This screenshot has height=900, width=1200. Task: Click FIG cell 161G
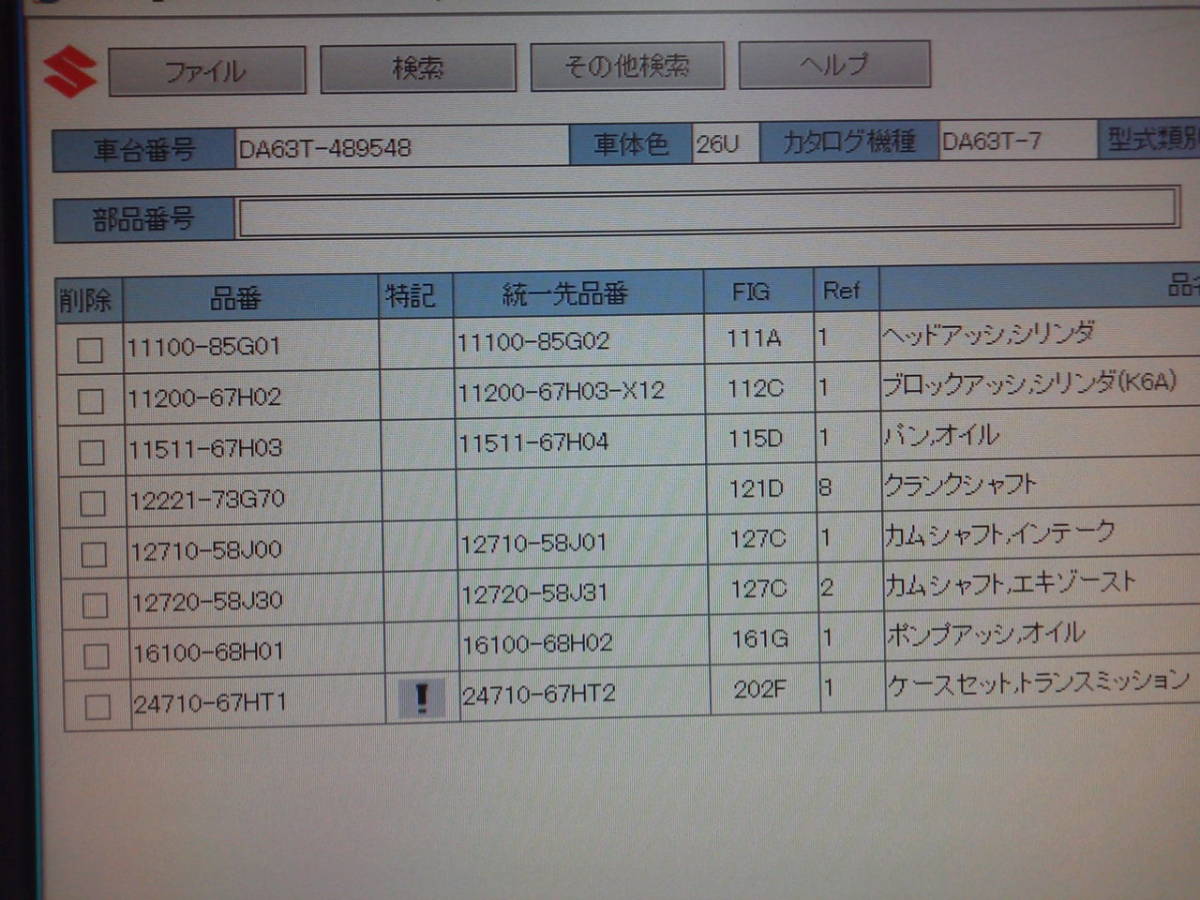pos(760,638)
